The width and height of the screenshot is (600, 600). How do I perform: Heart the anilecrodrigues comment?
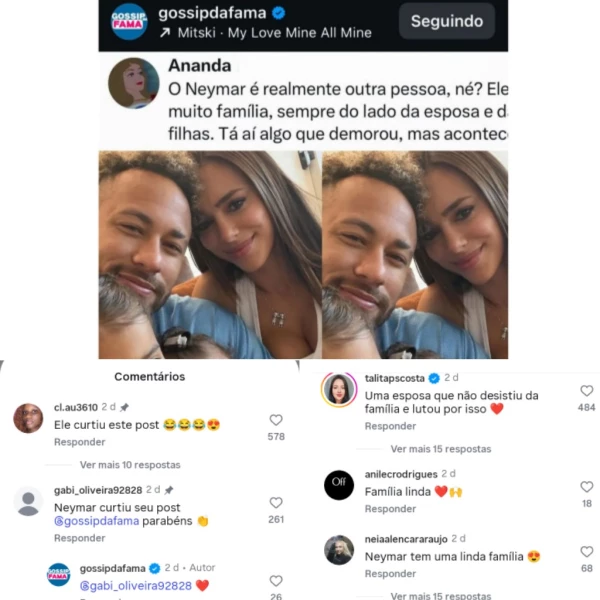click(x=587, y=487)
